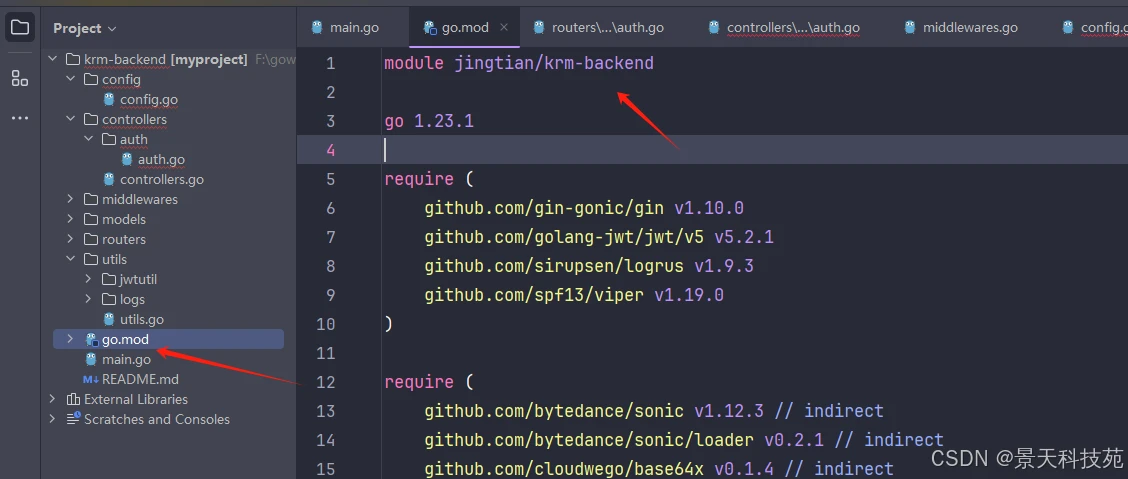The width and height of the screenshot is (1128, 479).
Task: Click the jwtutil folder icon
Action: [x=109, y=279]
